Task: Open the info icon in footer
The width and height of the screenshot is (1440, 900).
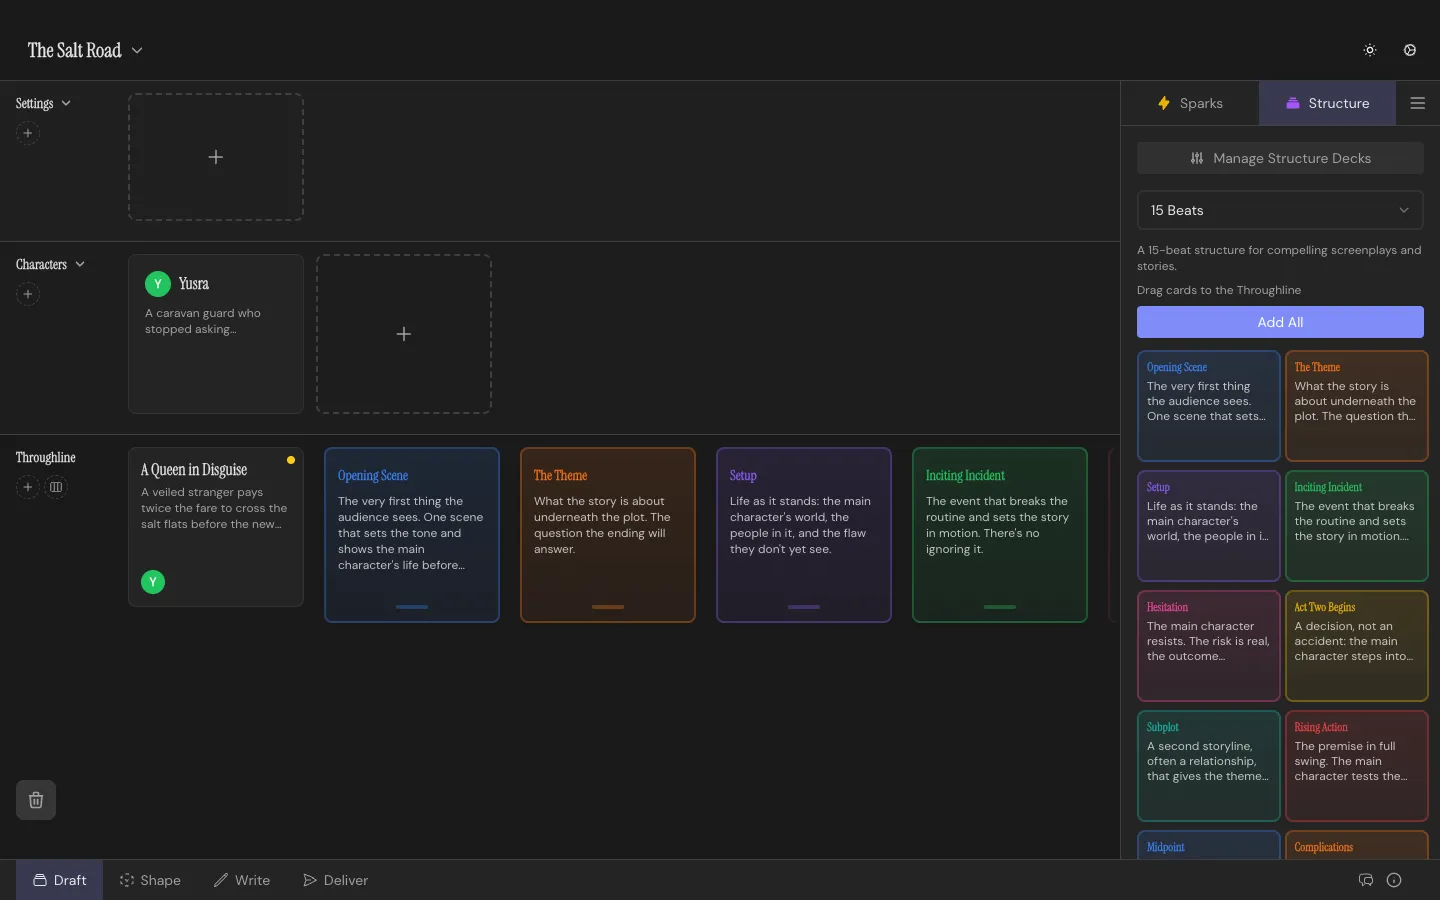Action: coord(1394,880)
